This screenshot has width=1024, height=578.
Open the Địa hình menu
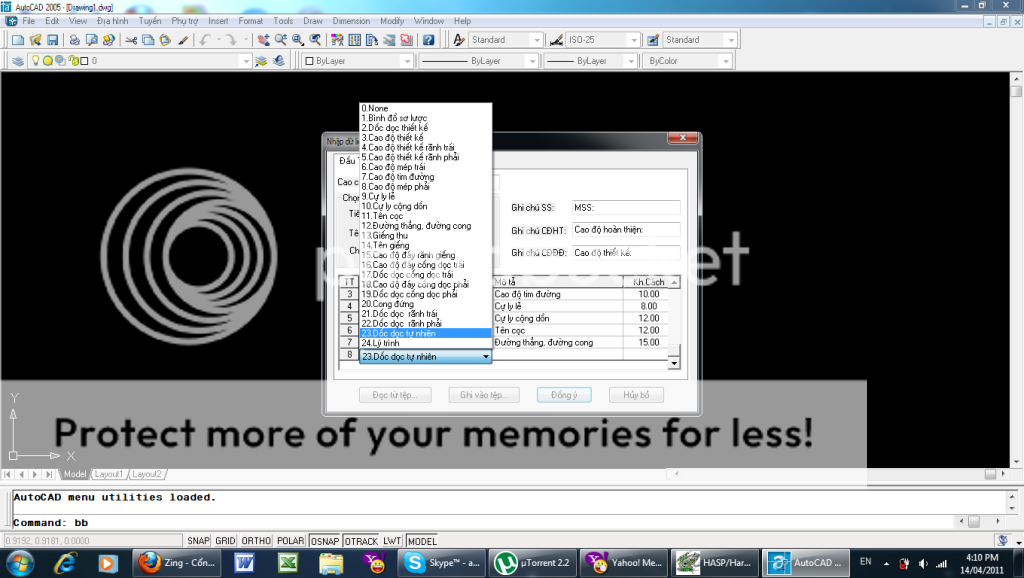coord(112,21)
